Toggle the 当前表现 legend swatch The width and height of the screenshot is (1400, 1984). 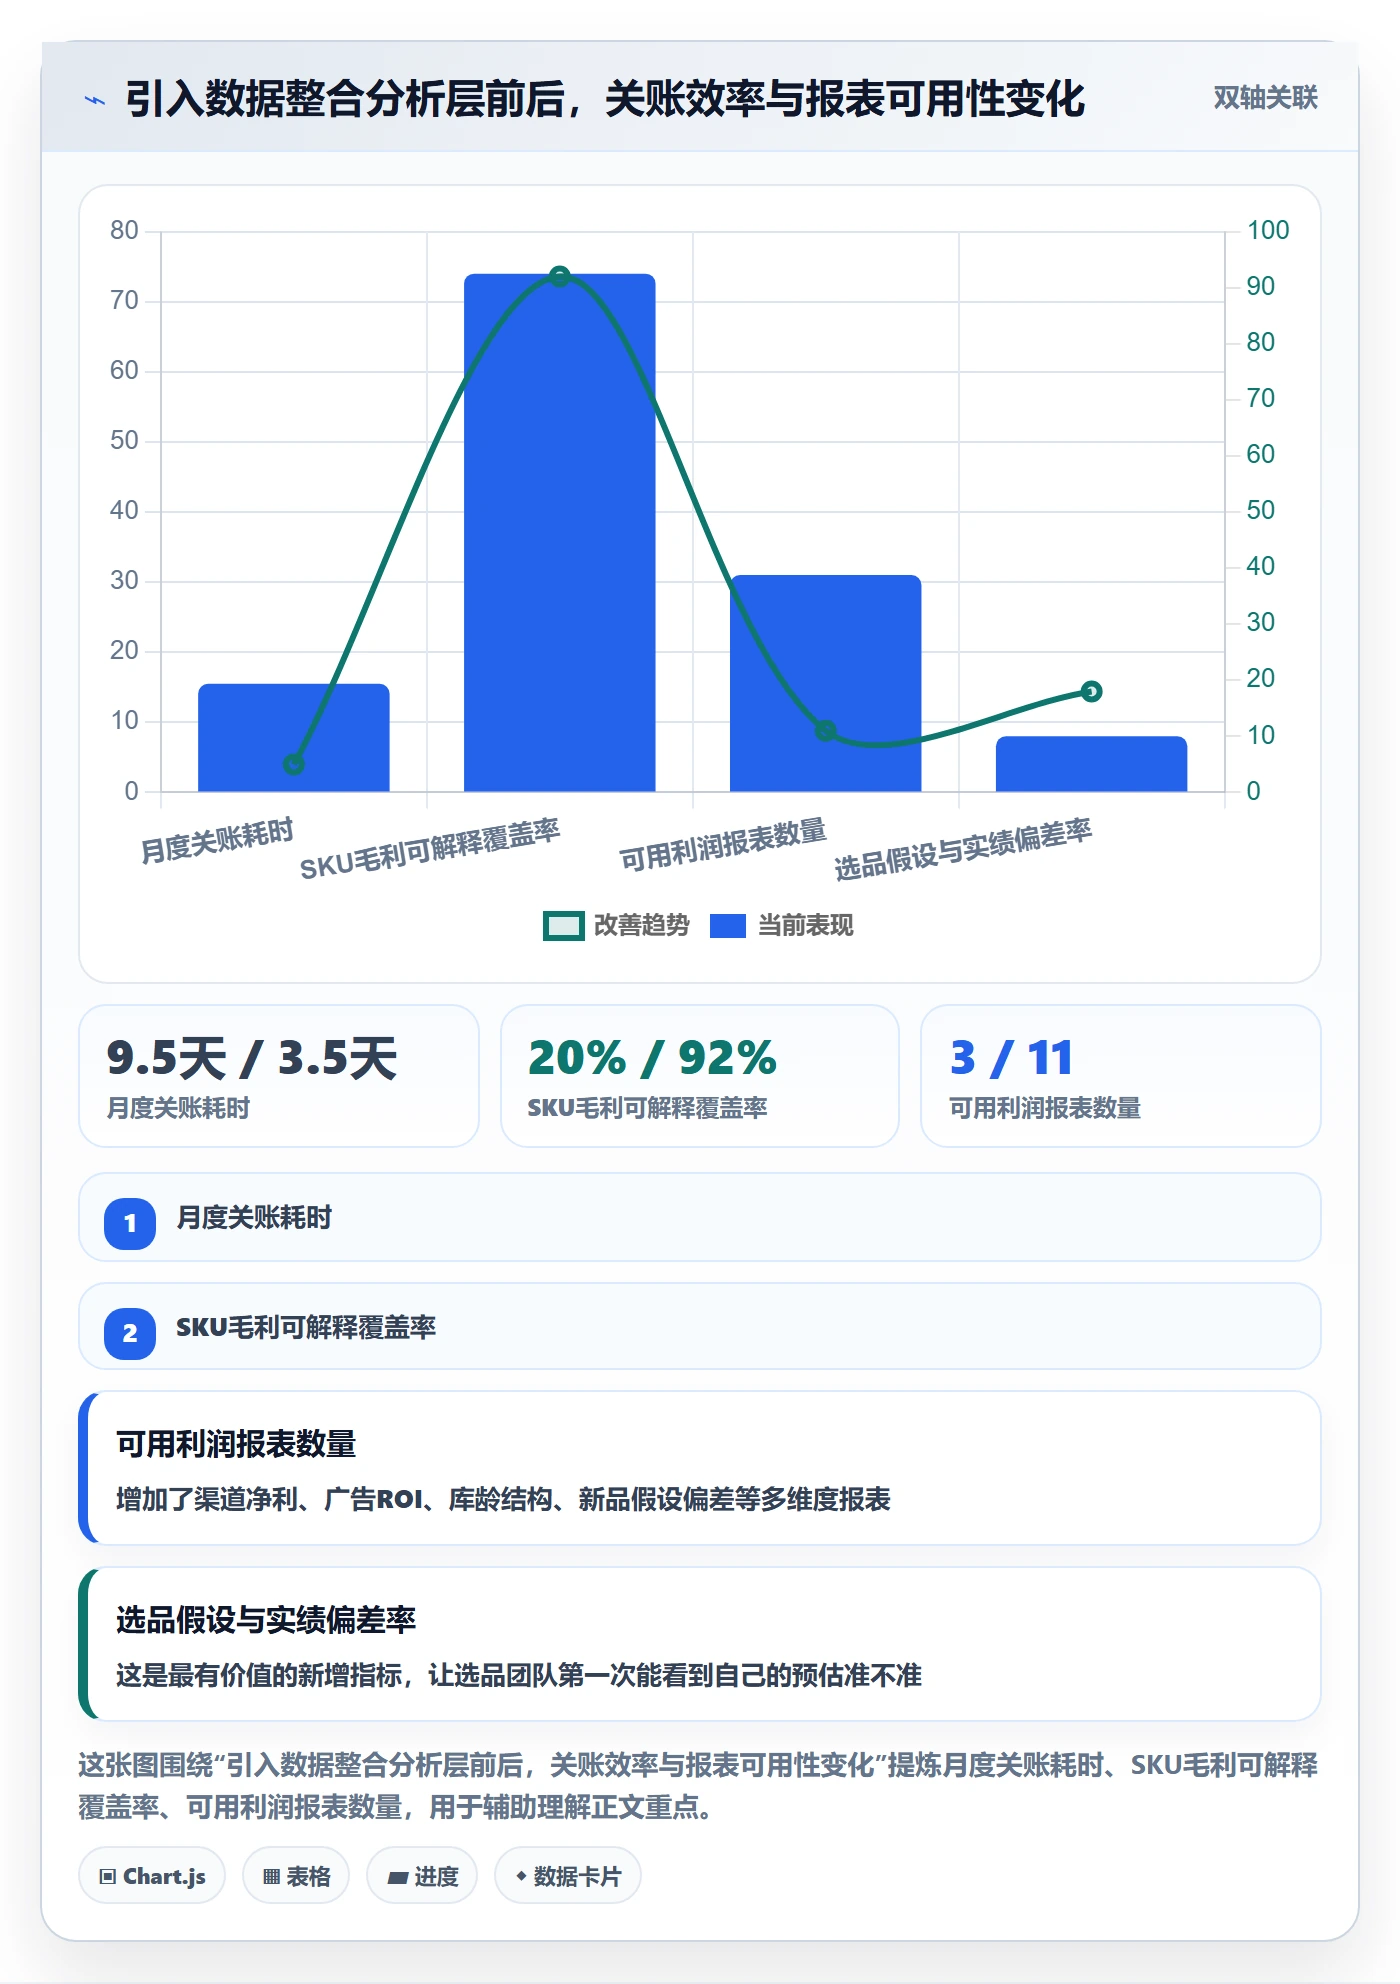tap(727, 926)
